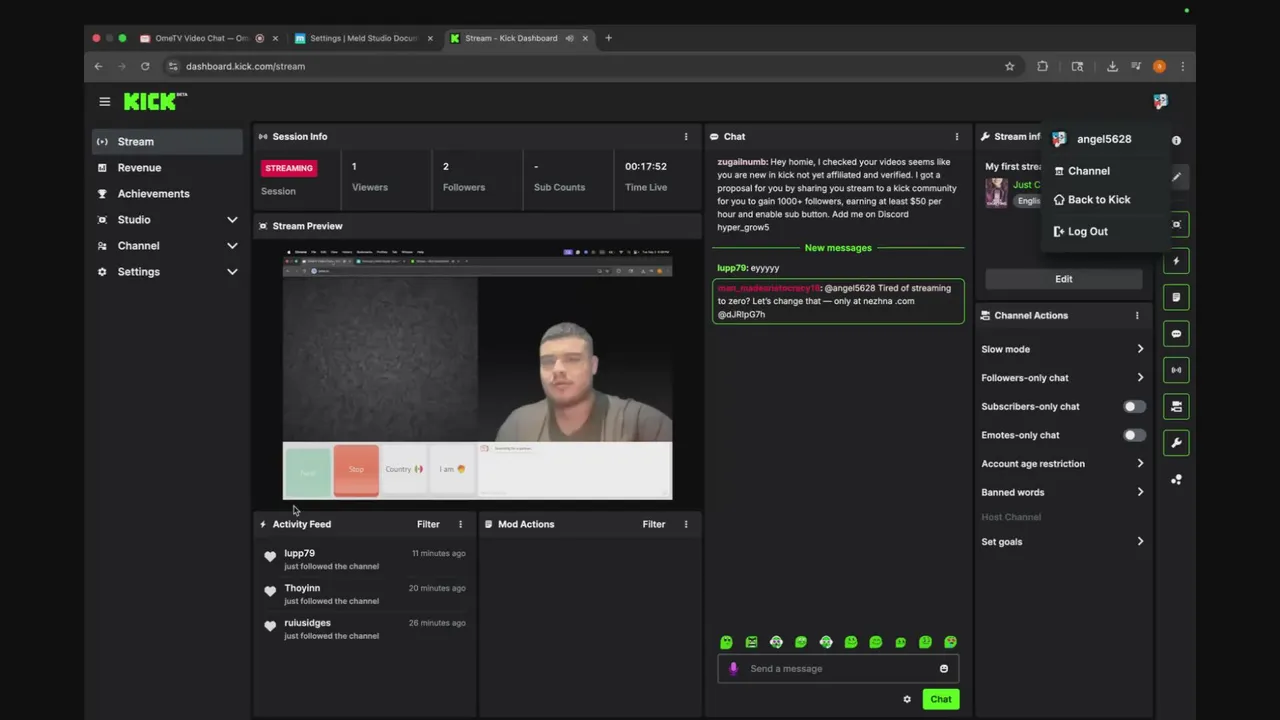1280x720 pixels.
Task: Open a new browser tab
Action: tap(608, 38)
